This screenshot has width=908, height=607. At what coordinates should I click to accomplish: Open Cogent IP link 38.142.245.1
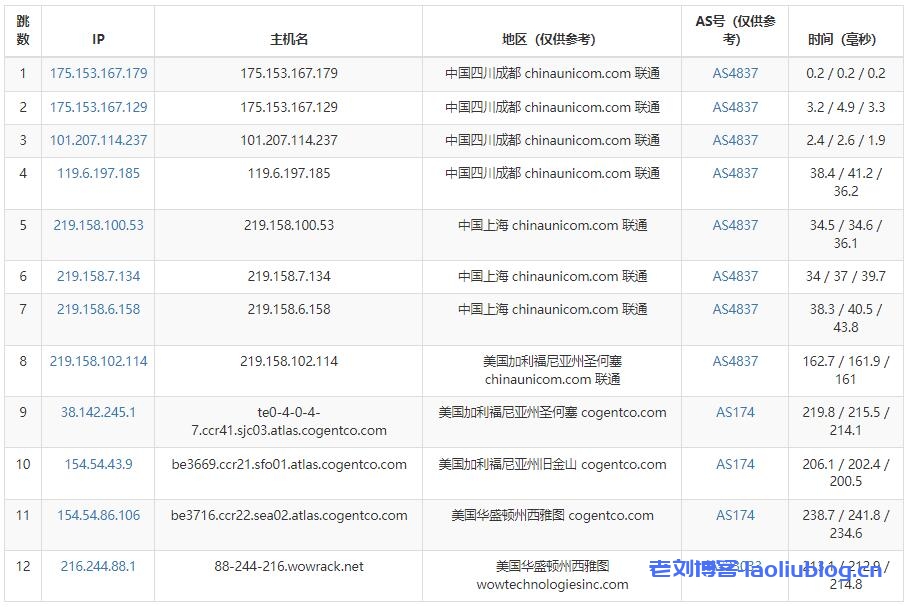(98, 412)
